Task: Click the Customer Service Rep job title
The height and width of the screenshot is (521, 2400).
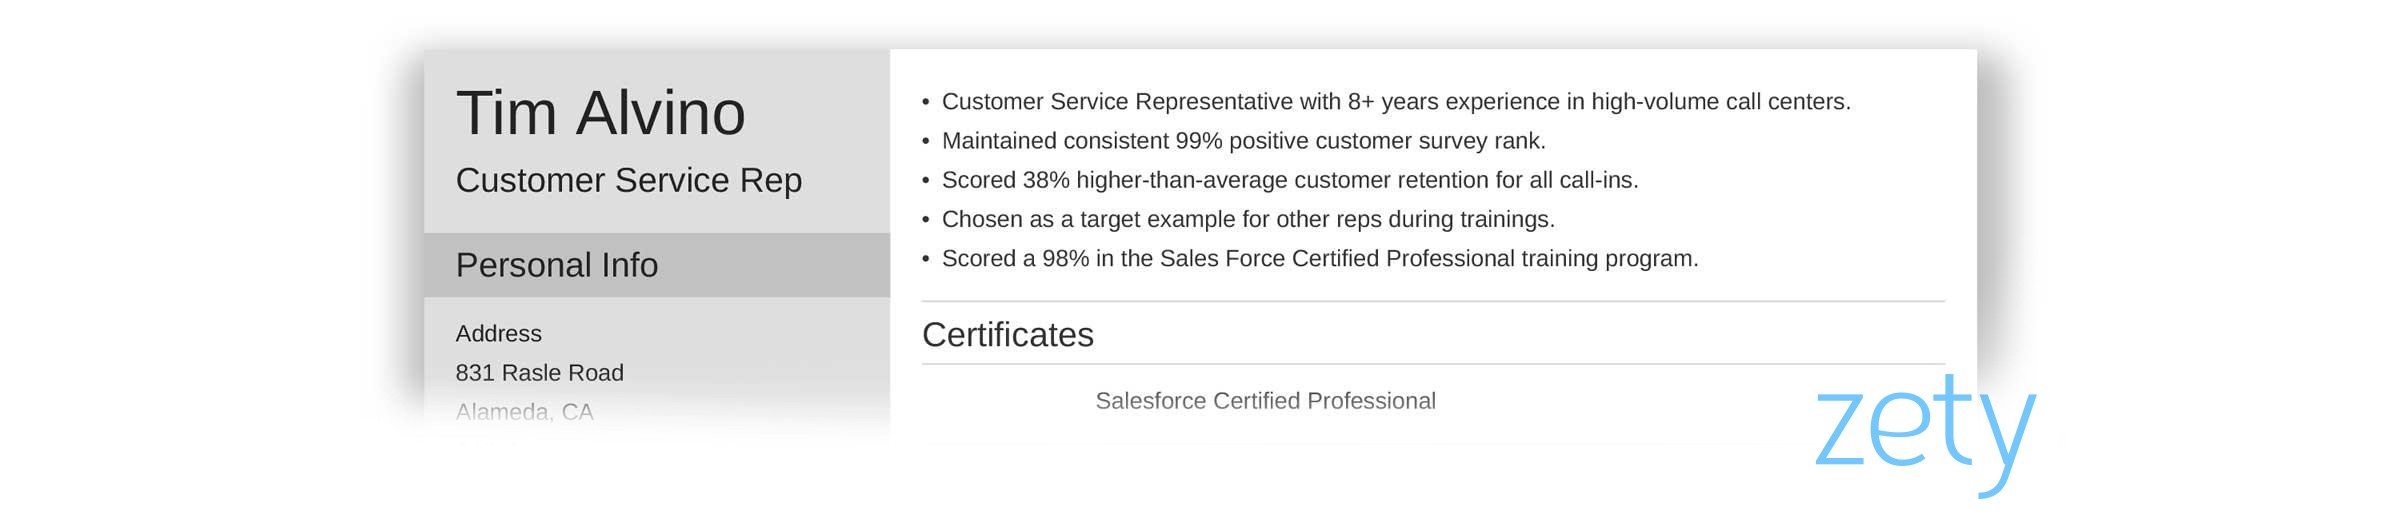Action: pyautogui.click(x=629, y=180)
